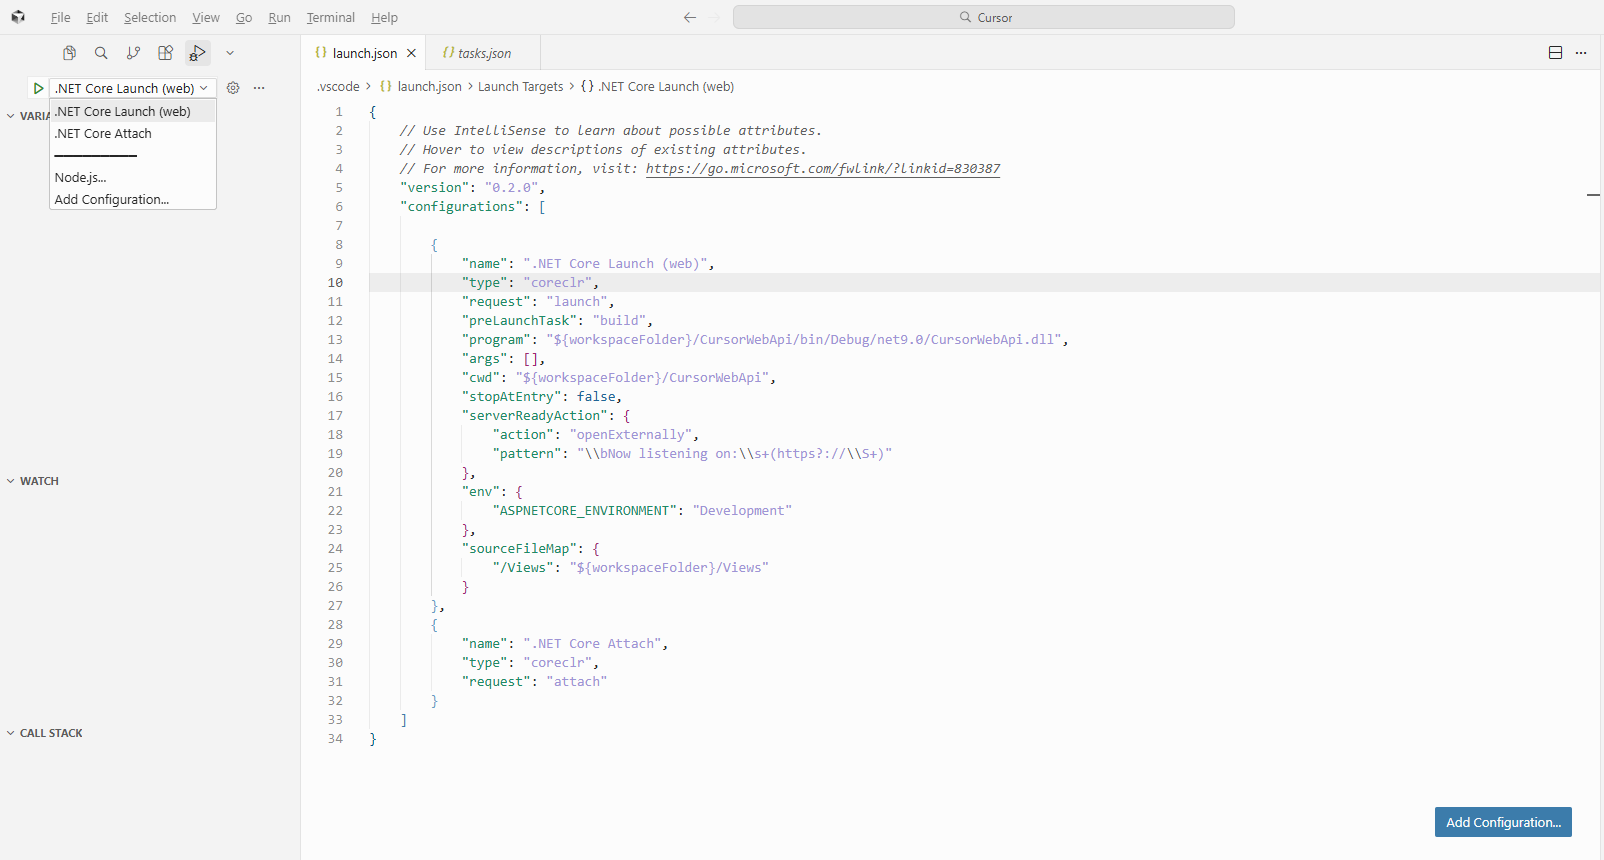Click the Launch Targets breadcrumb
Viewport: 1604px width, 860px height.
pos(520,87)
